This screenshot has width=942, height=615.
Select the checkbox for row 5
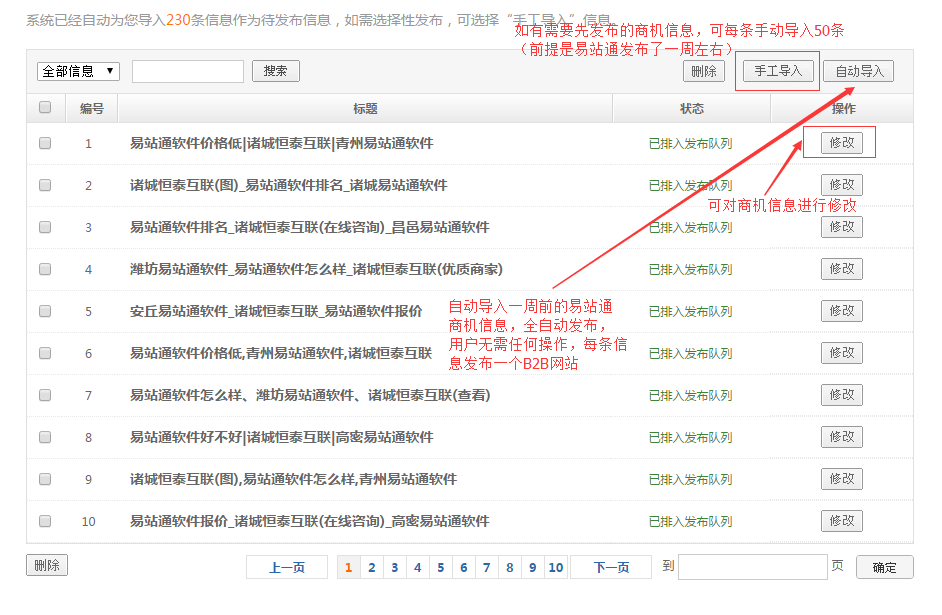coord(45,311)
